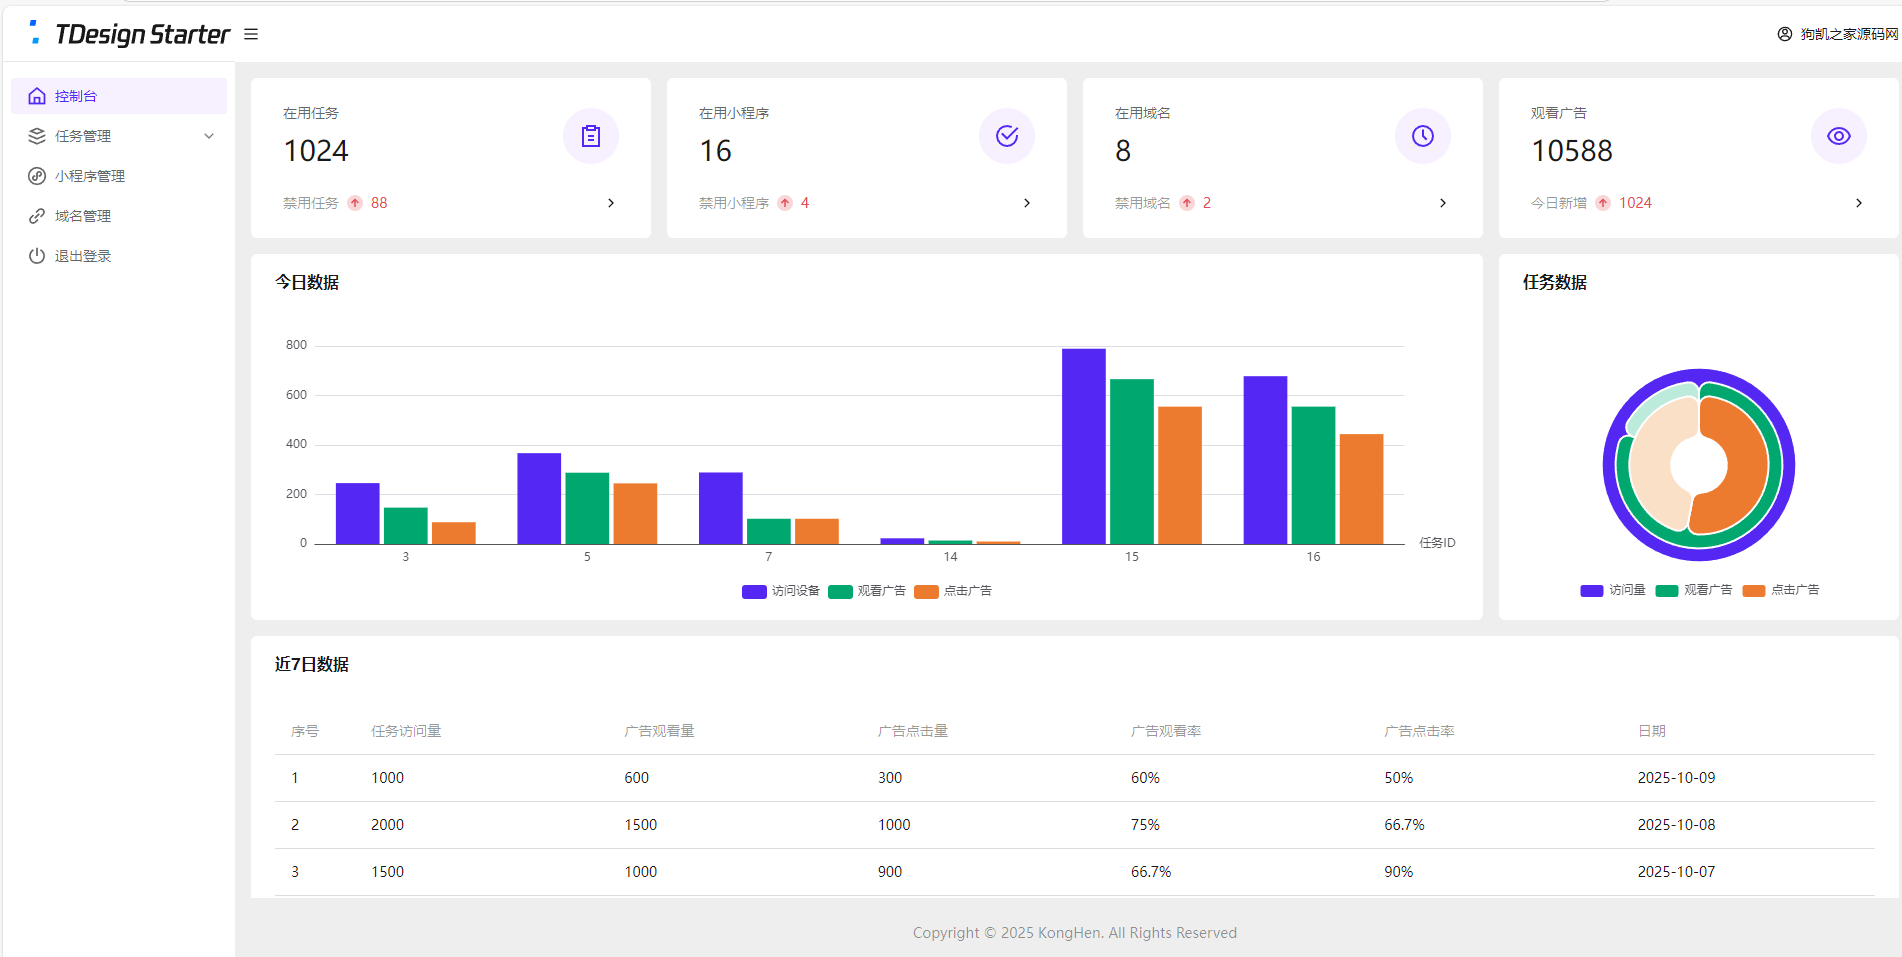The image size is (1902, 957).
Task: Select the 域名管理 menu item
Action: pos(83,216)
